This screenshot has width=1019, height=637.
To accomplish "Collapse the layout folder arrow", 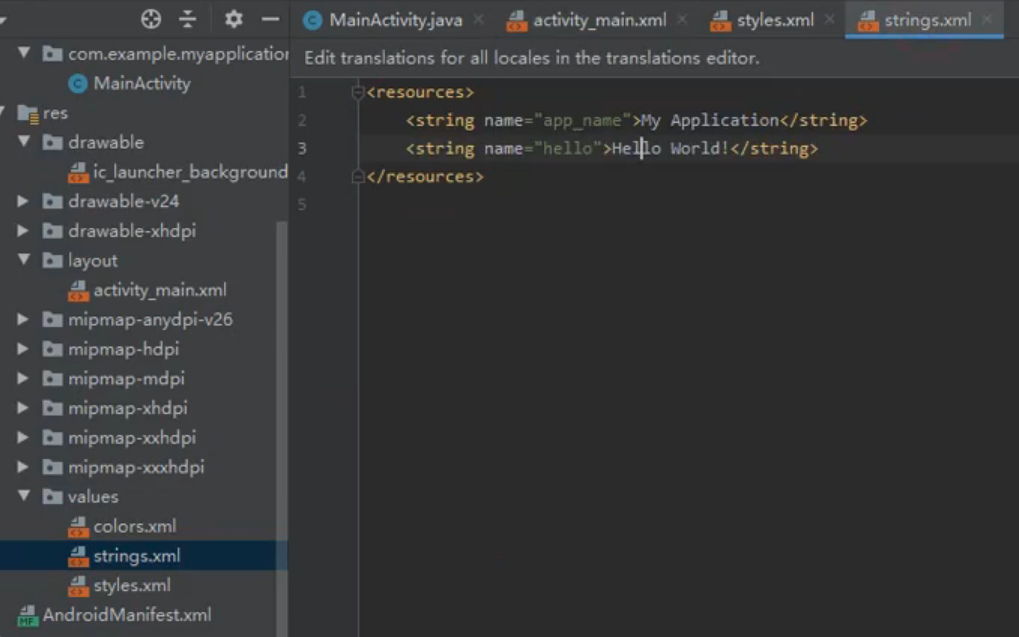I will [x=24, y=259].
